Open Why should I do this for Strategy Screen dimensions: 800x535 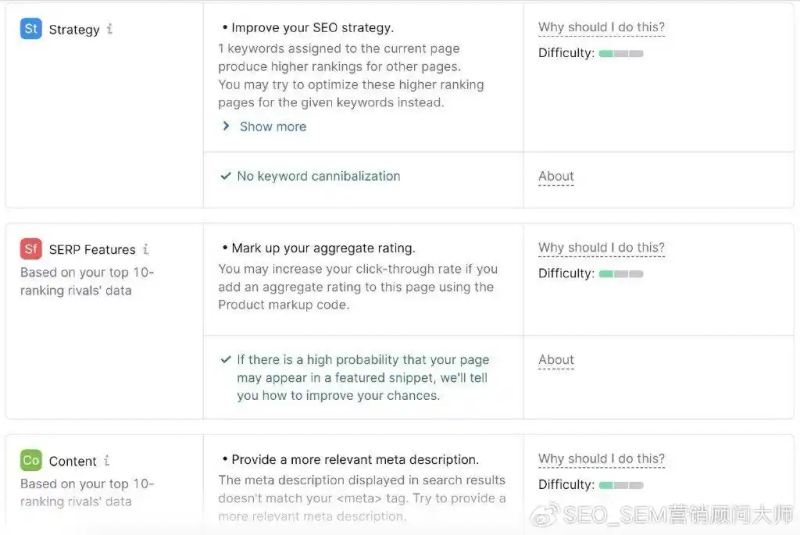[x=601, y=28]
